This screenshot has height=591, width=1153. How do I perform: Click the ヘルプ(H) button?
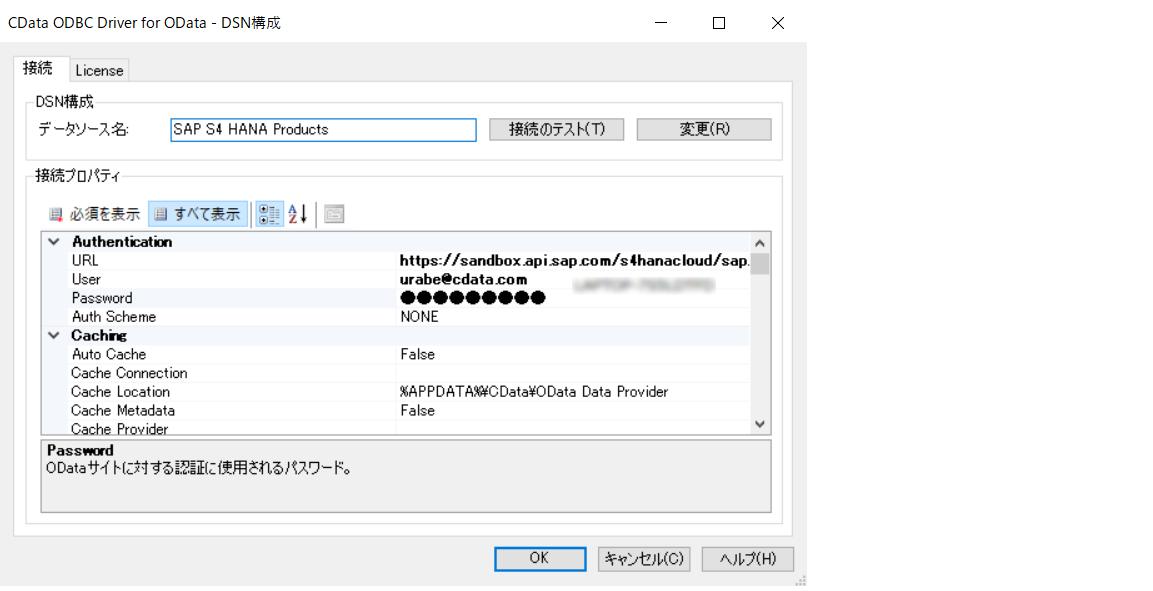point(748,559)
